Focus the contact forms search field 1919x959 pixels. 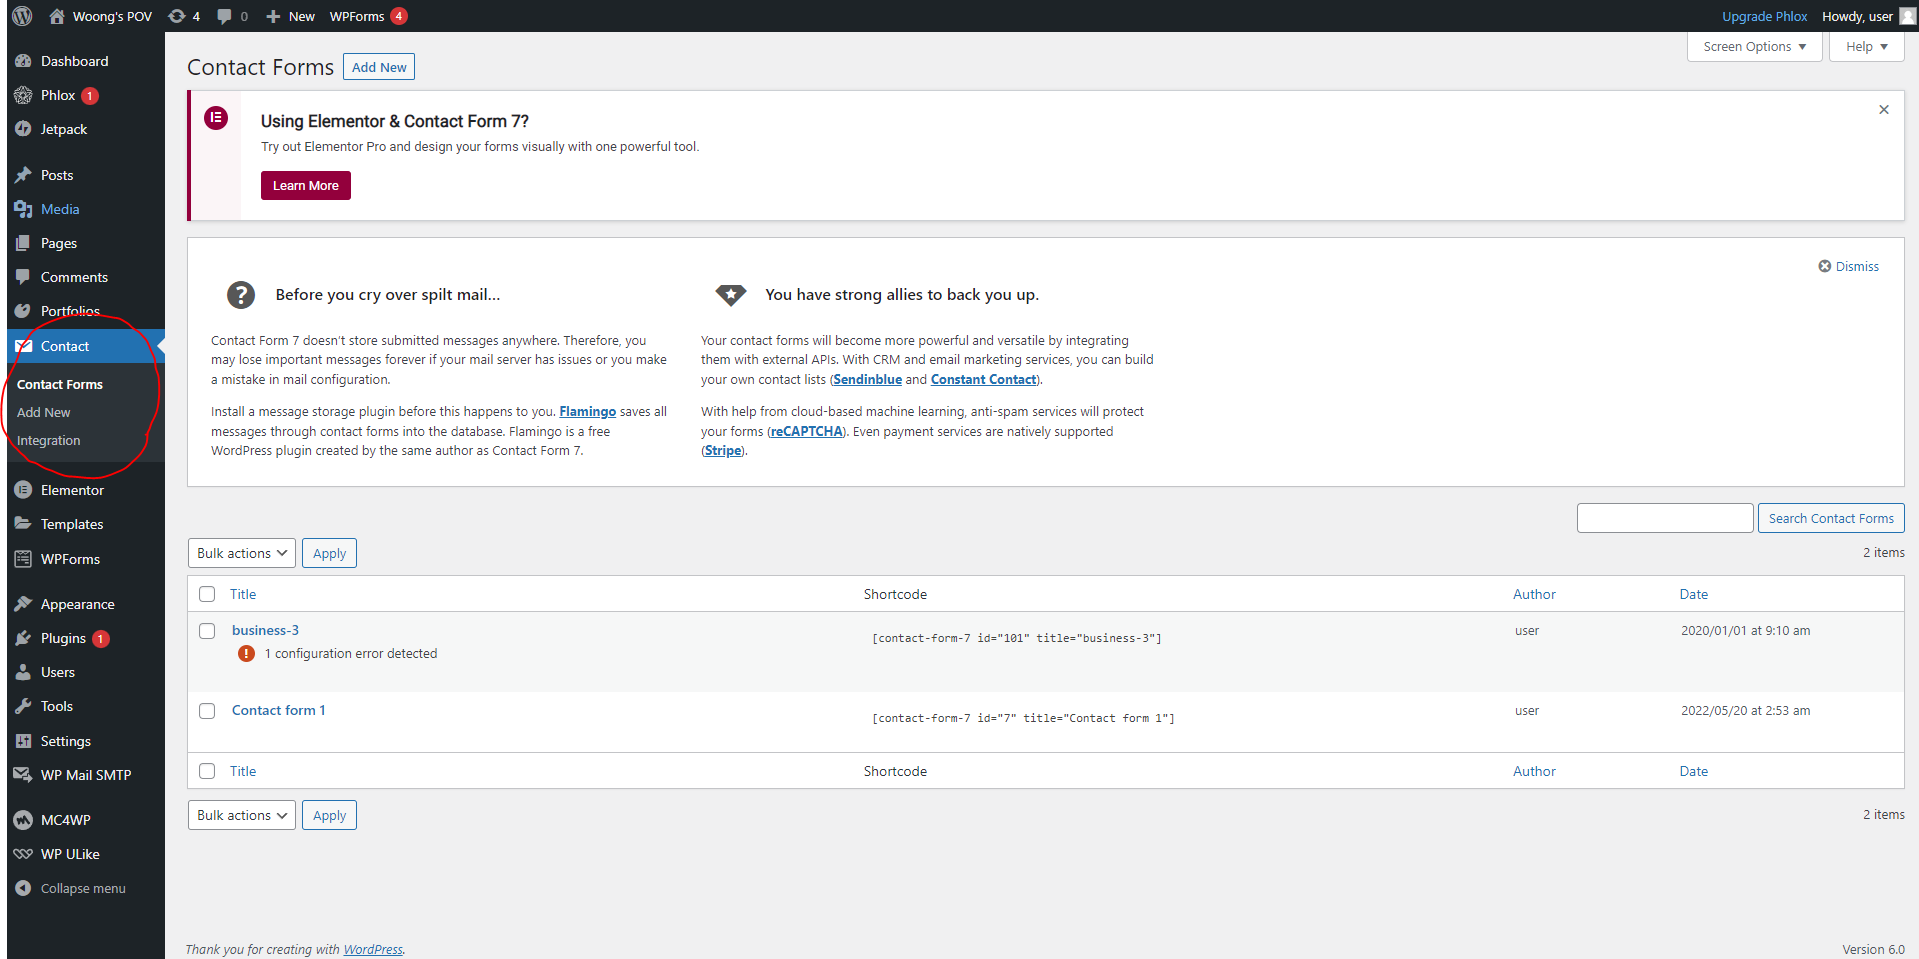point(1665,518)
